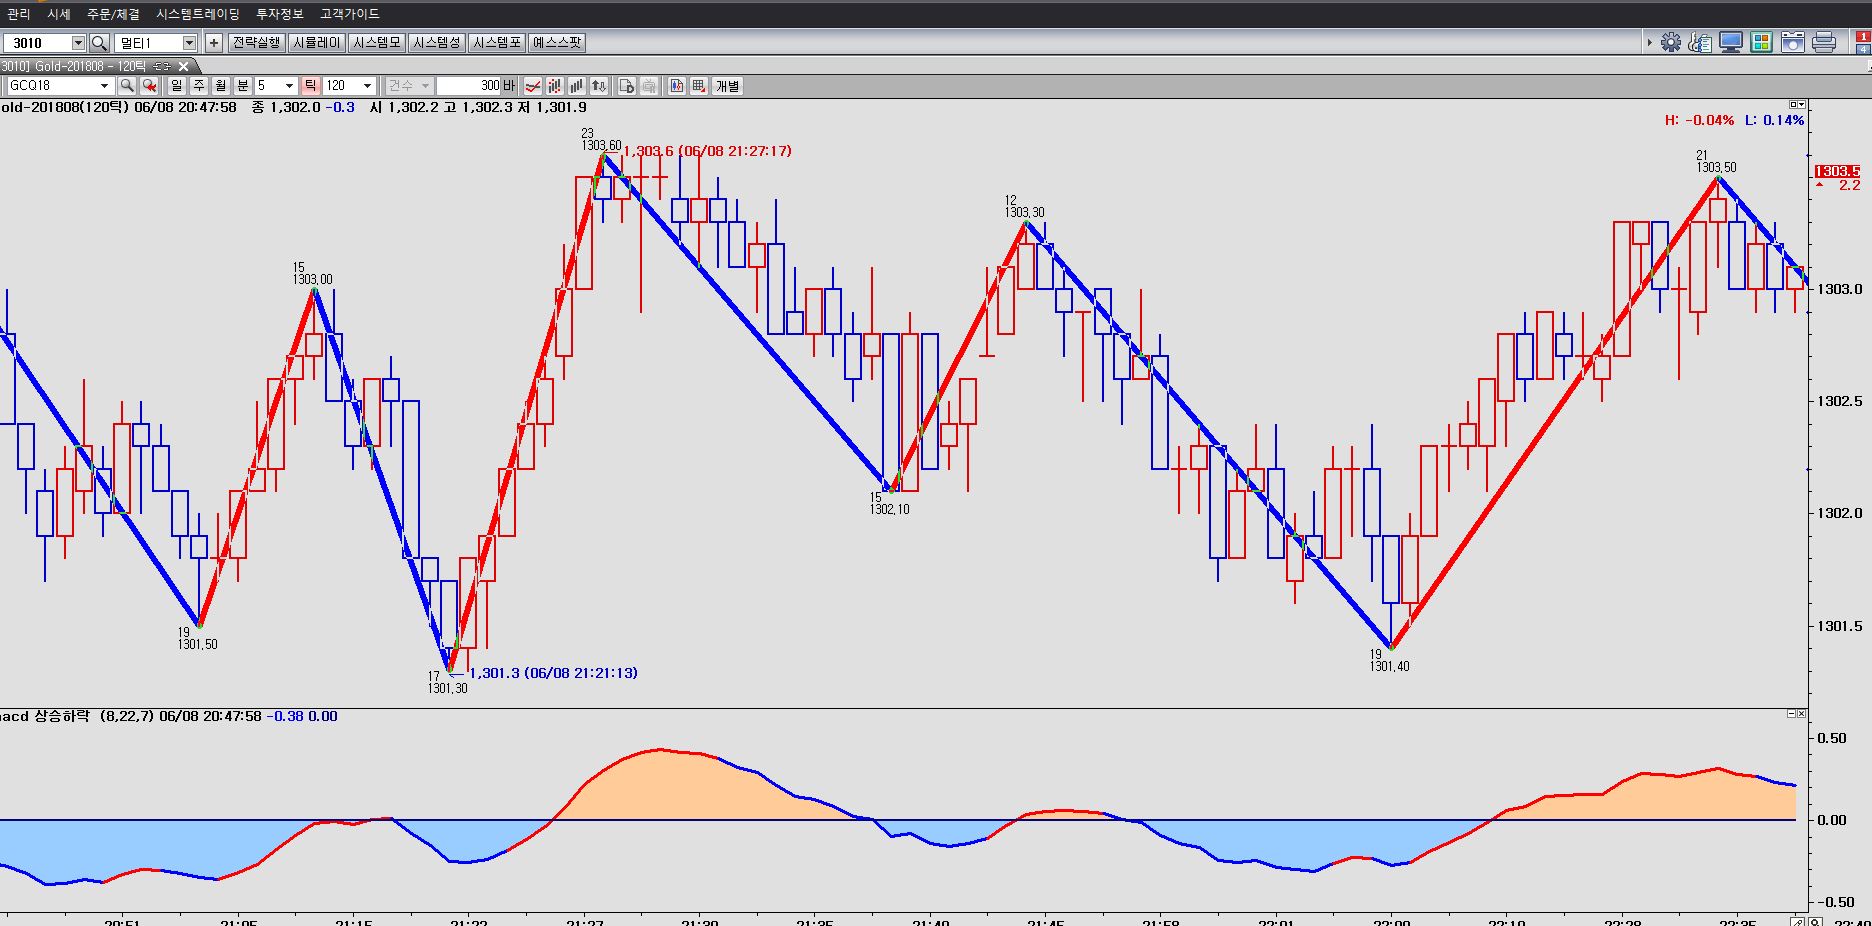Click the plus button beside 멀티1 dropdown
Screen dimensions: 1872x926
pyautogui.click(x=213, y=43)
